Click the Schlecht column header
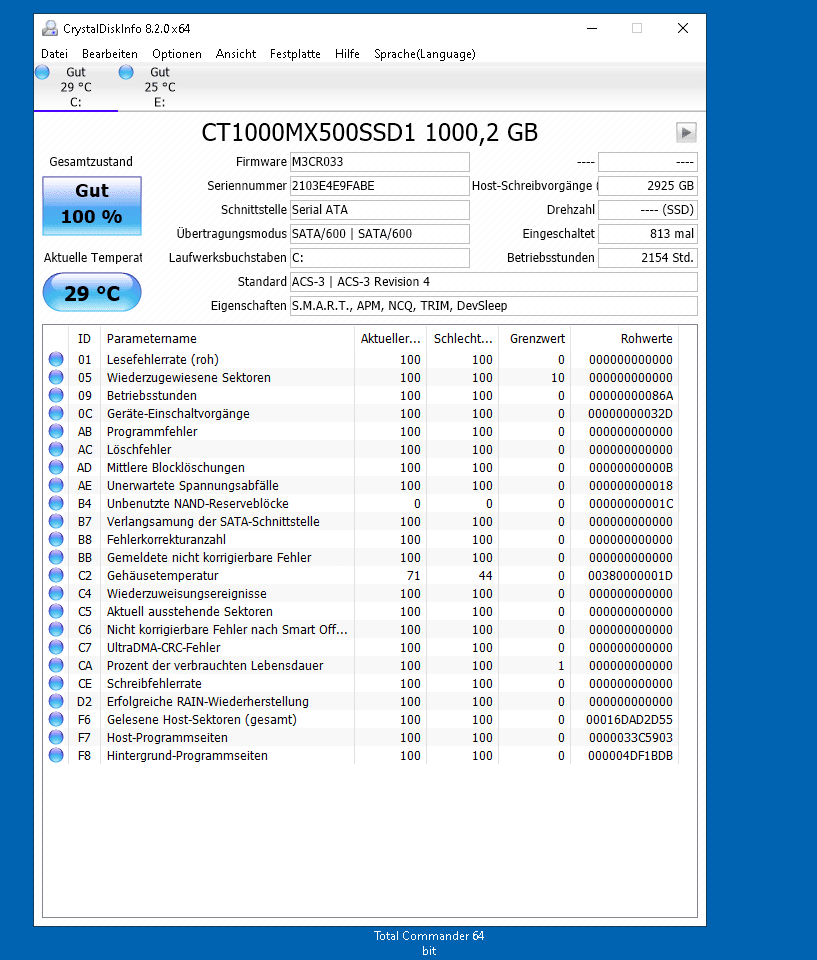This screenshot has width=817, height=960. [463, 339]
